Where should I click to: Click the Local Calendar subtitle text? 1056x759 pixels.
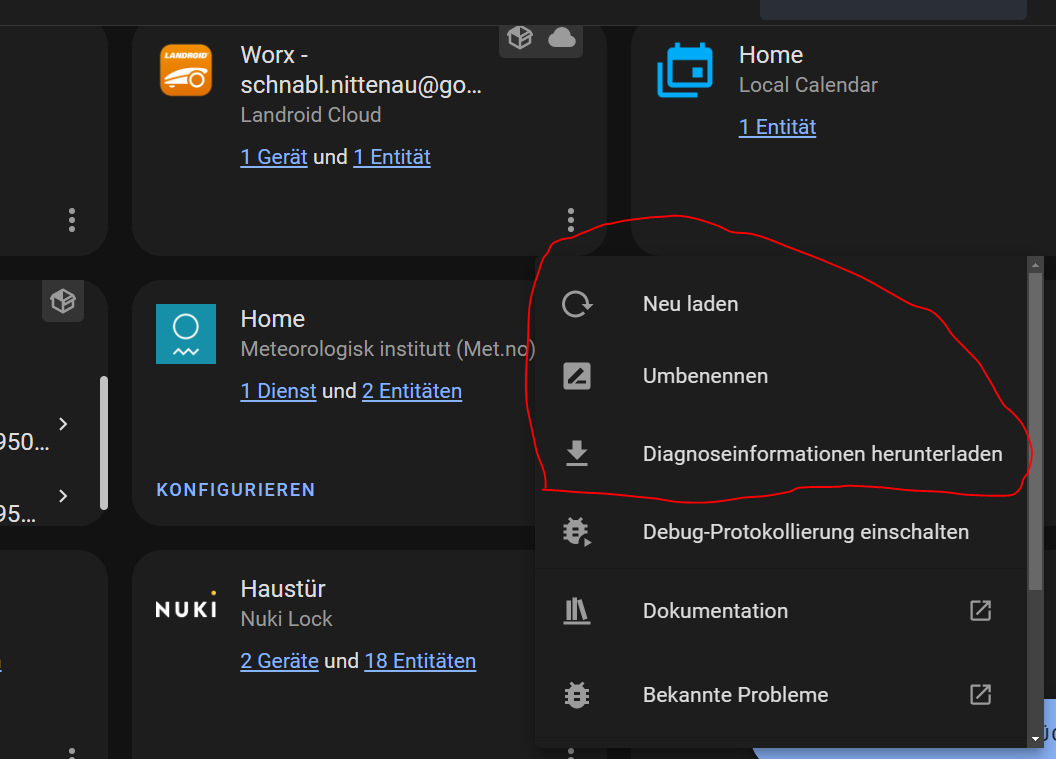pos(808,85)
